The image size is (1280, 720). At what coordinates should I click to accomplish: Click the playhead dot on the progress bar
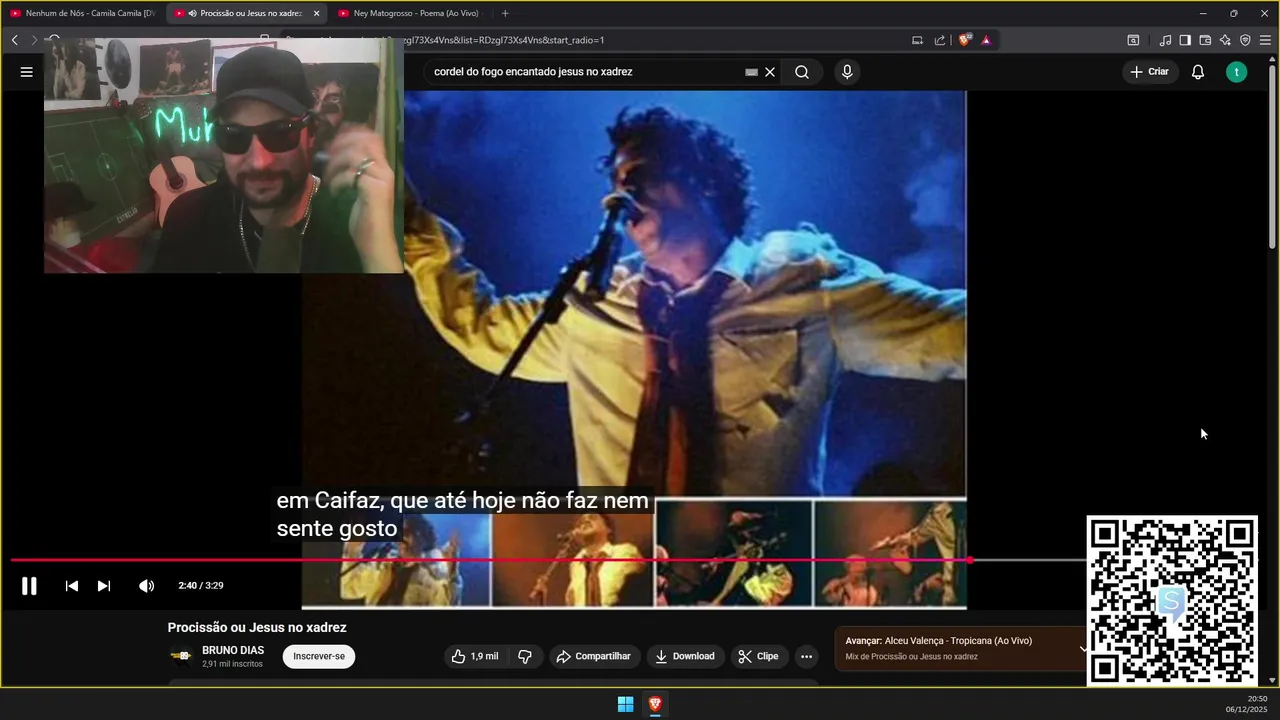tap(970, 560)
